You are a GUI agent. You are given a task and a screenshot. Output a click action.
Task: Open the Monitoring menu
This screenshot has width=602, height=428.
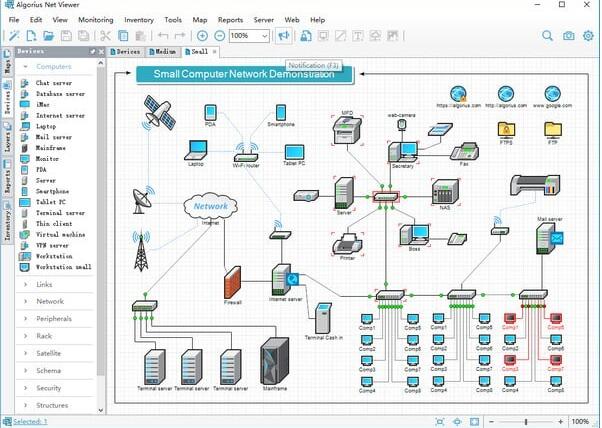click(96, 20)
